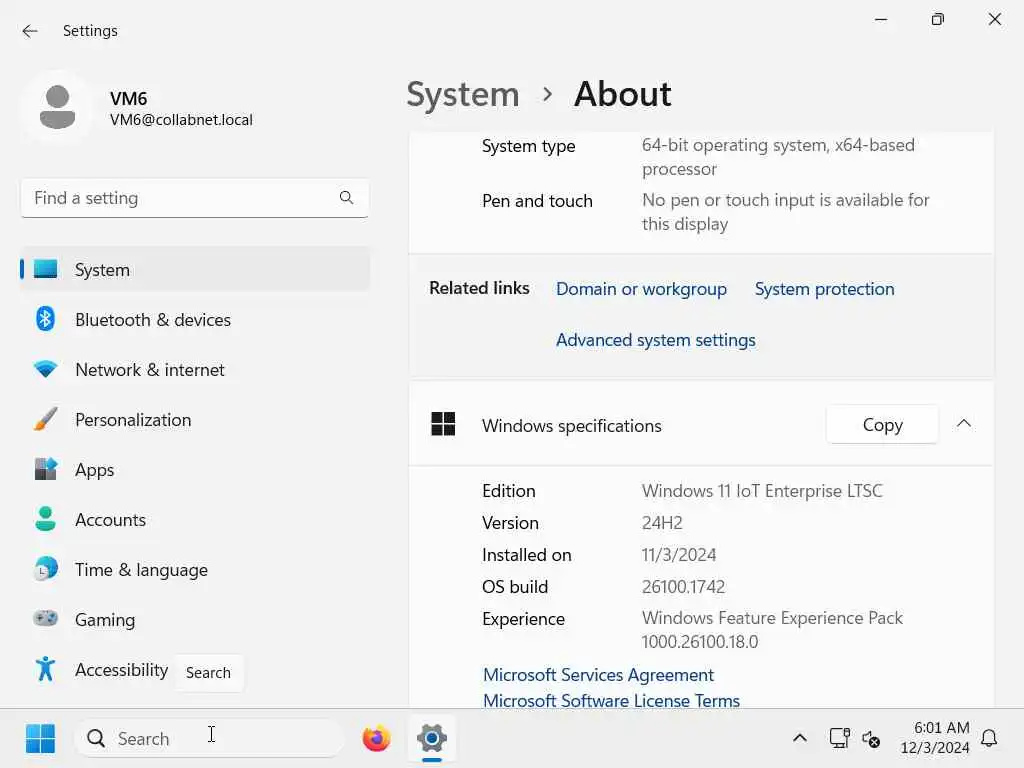This screenshot has width=1024, height=768.
Task: Open the Domain or workgroup link
Action: point(641,289)
